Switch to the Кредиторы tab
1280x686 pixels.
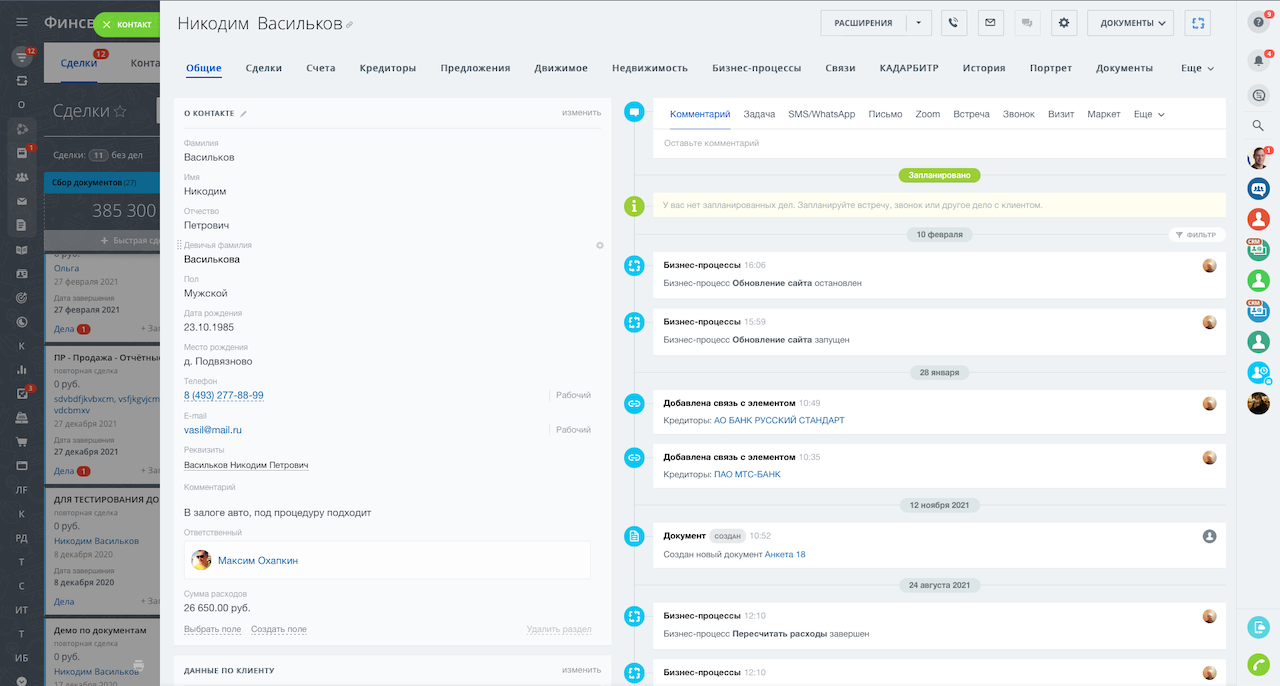(x=387, y=68)
